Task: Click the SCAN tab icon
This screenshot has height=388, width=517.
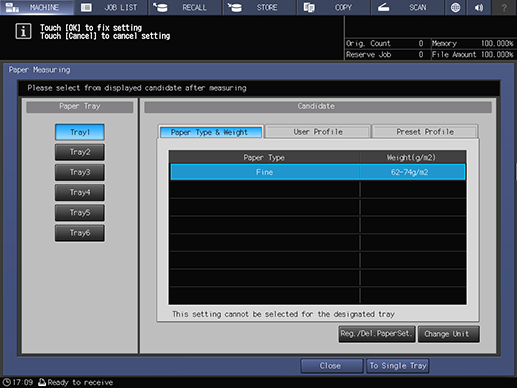Action: click(384, 7)
